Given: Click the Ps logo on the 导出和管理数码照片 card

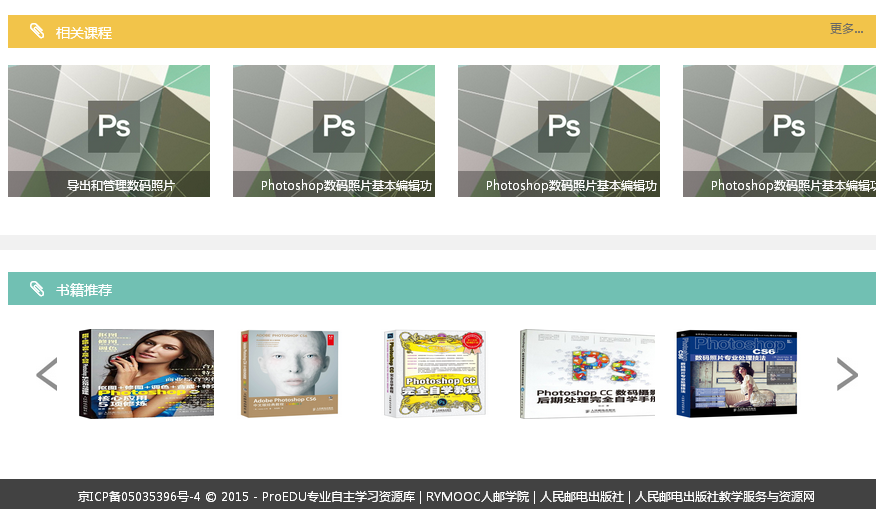Looking at the screenshot, I should [x=114, y=126].
